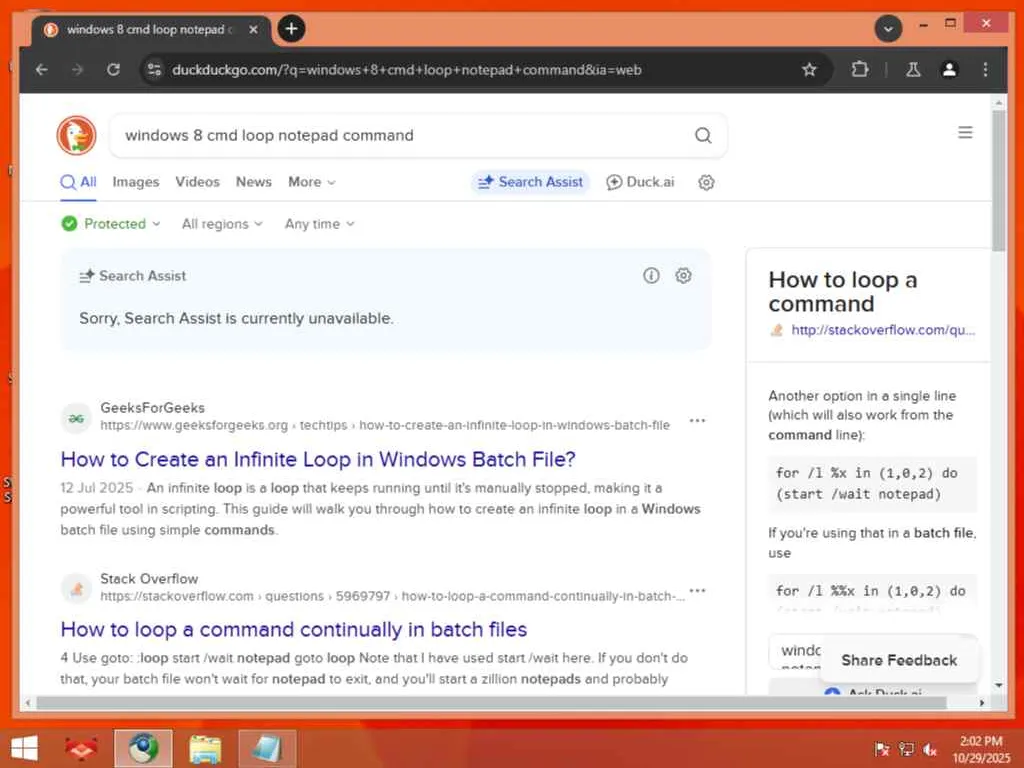Open search settings gear beside Duck.ai

click(706, 182)
